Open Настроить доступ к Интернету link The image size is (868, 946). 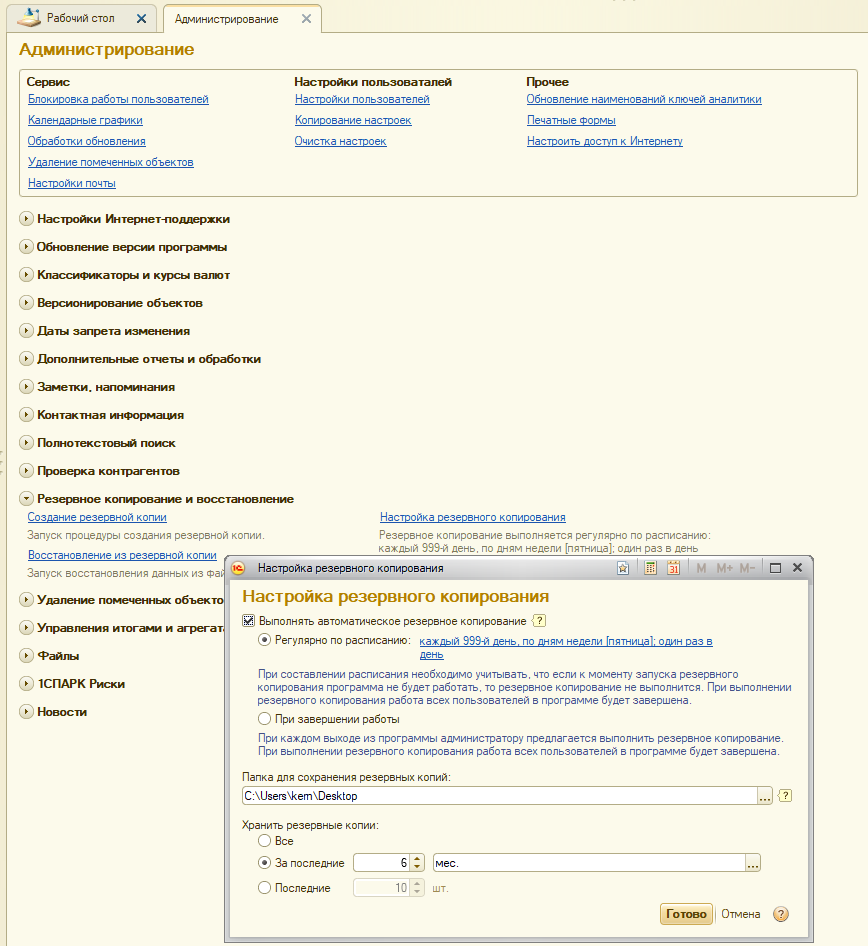pos(604,141)
